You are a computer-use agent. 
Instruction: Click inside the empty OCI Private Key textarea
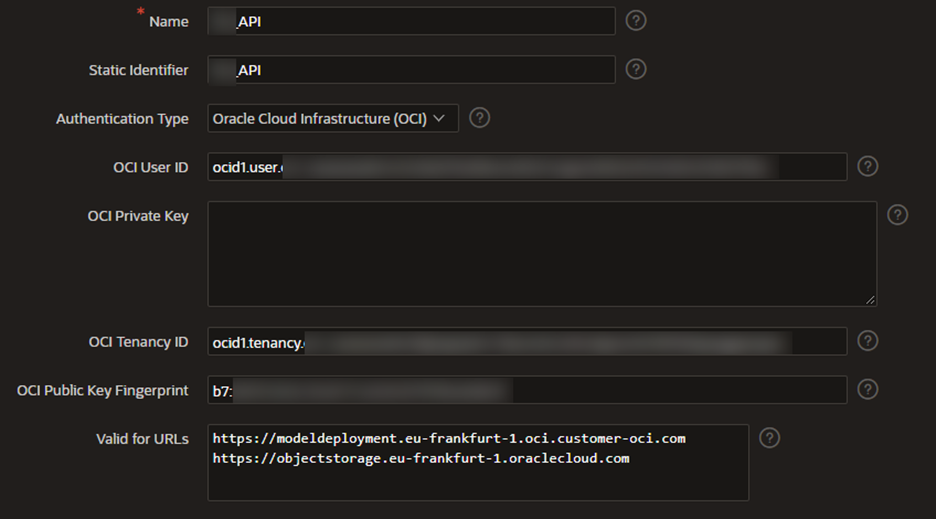tap(541, 254)
